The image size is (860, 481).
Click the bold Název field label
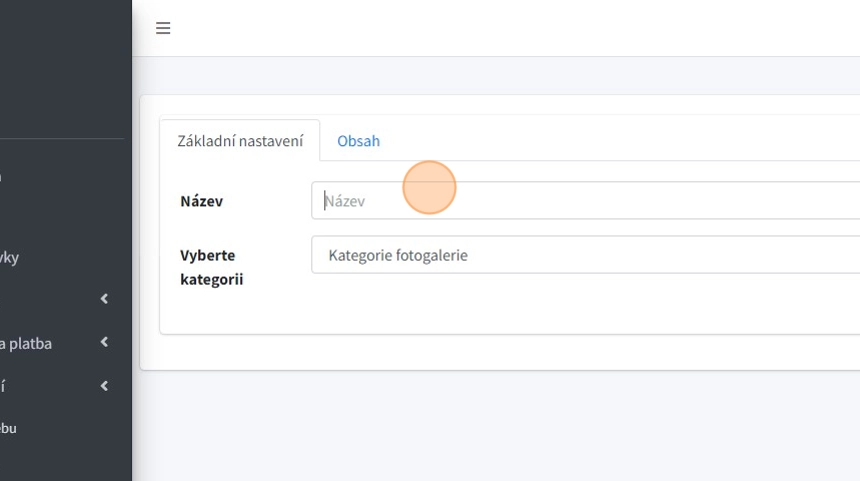click(201, 201)
